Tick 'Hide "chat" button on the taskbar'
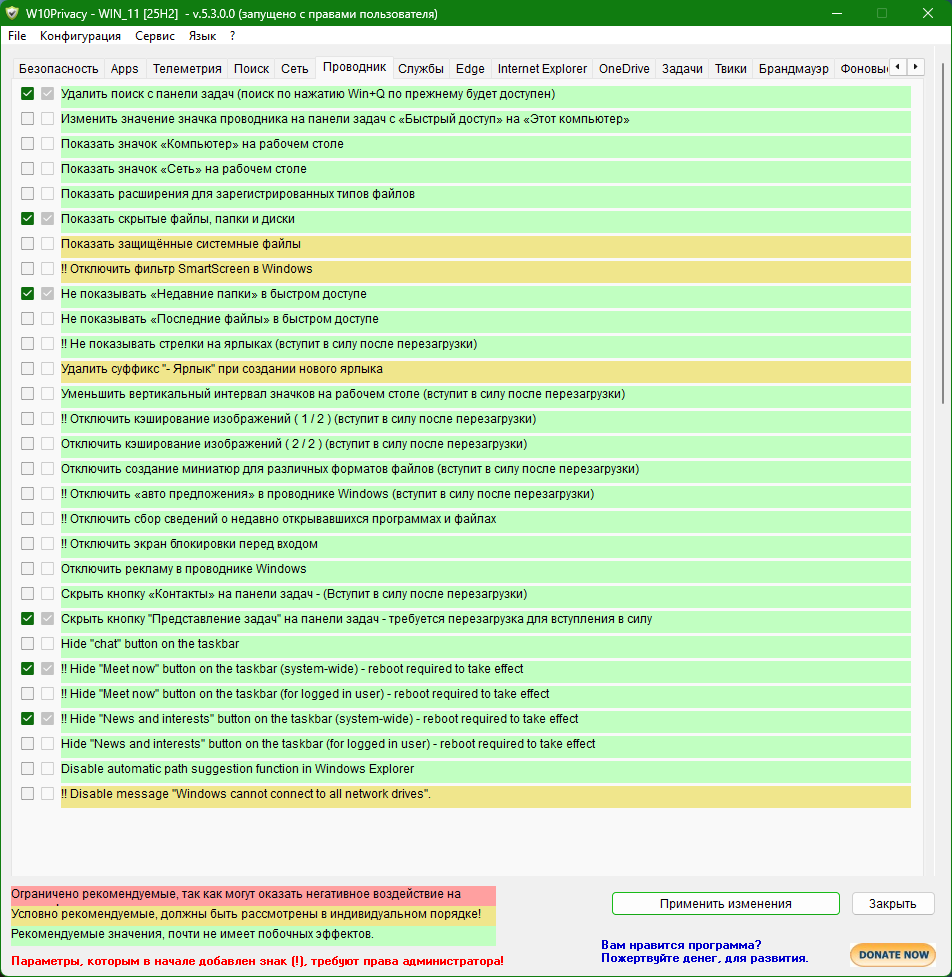The image size is (952, 977). click(x=28, y=644)
